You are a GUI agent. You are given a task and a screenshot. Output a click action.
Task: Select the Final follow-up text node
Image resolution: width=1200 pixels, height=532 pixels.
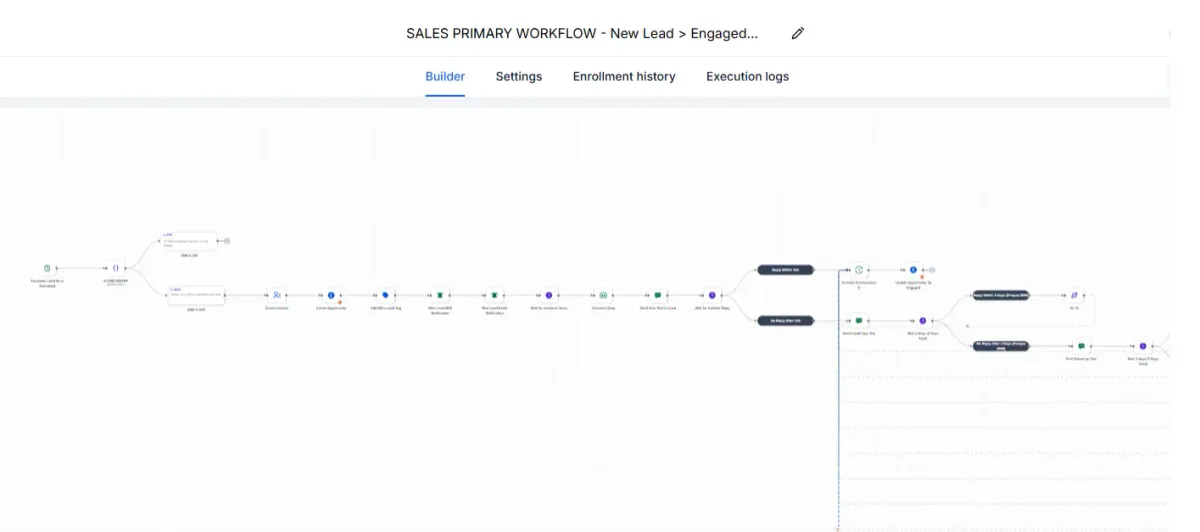point(1081,345)
